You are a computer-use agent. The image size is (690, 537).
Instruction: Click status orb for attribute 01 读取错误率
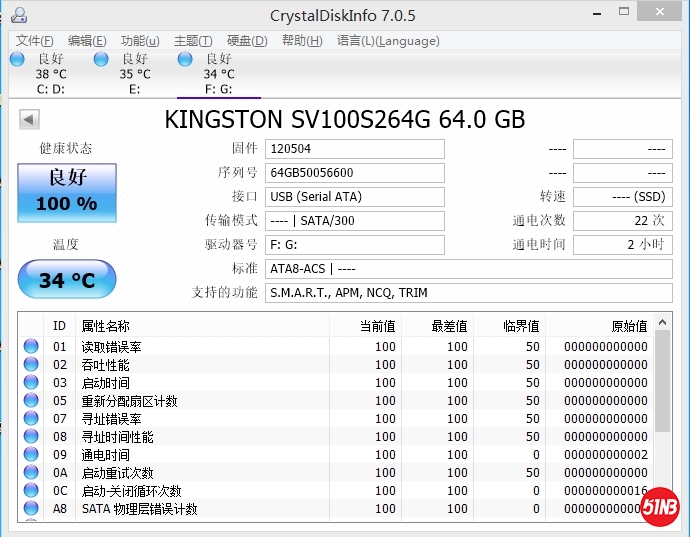[x=31, y=347]
